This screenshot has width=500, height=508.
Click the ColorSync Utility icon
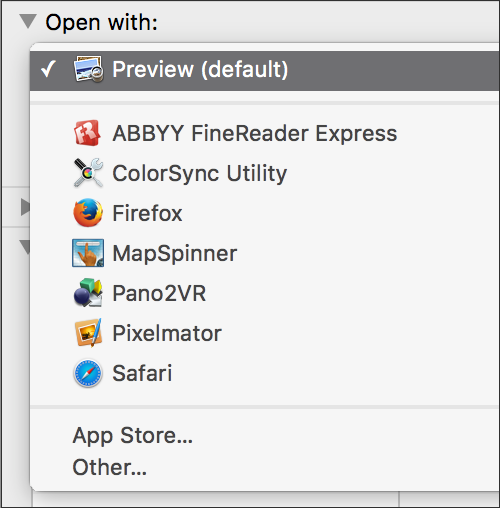tap(88, 173)
